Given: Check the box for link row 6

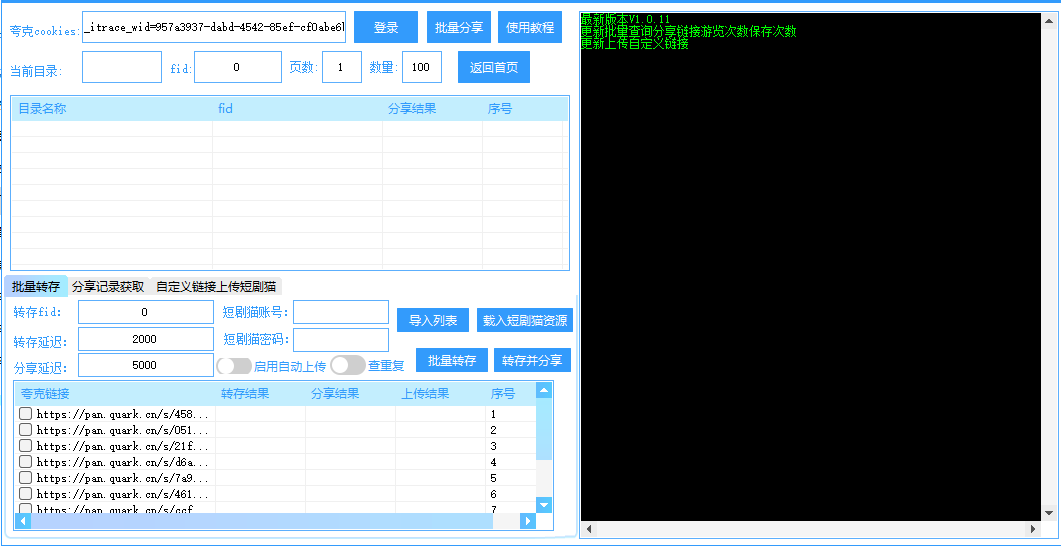Looking at the screenshot, I should 26,494.
